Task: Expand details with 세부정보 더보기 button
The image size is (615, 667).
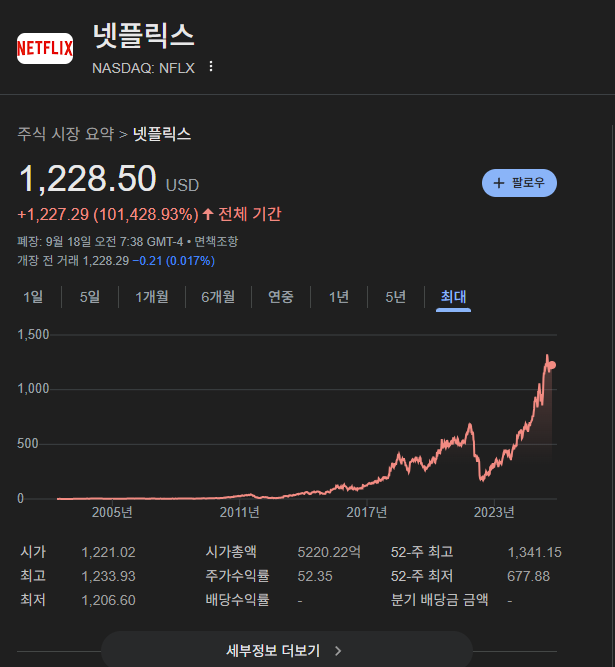Action: click(287, 650)
